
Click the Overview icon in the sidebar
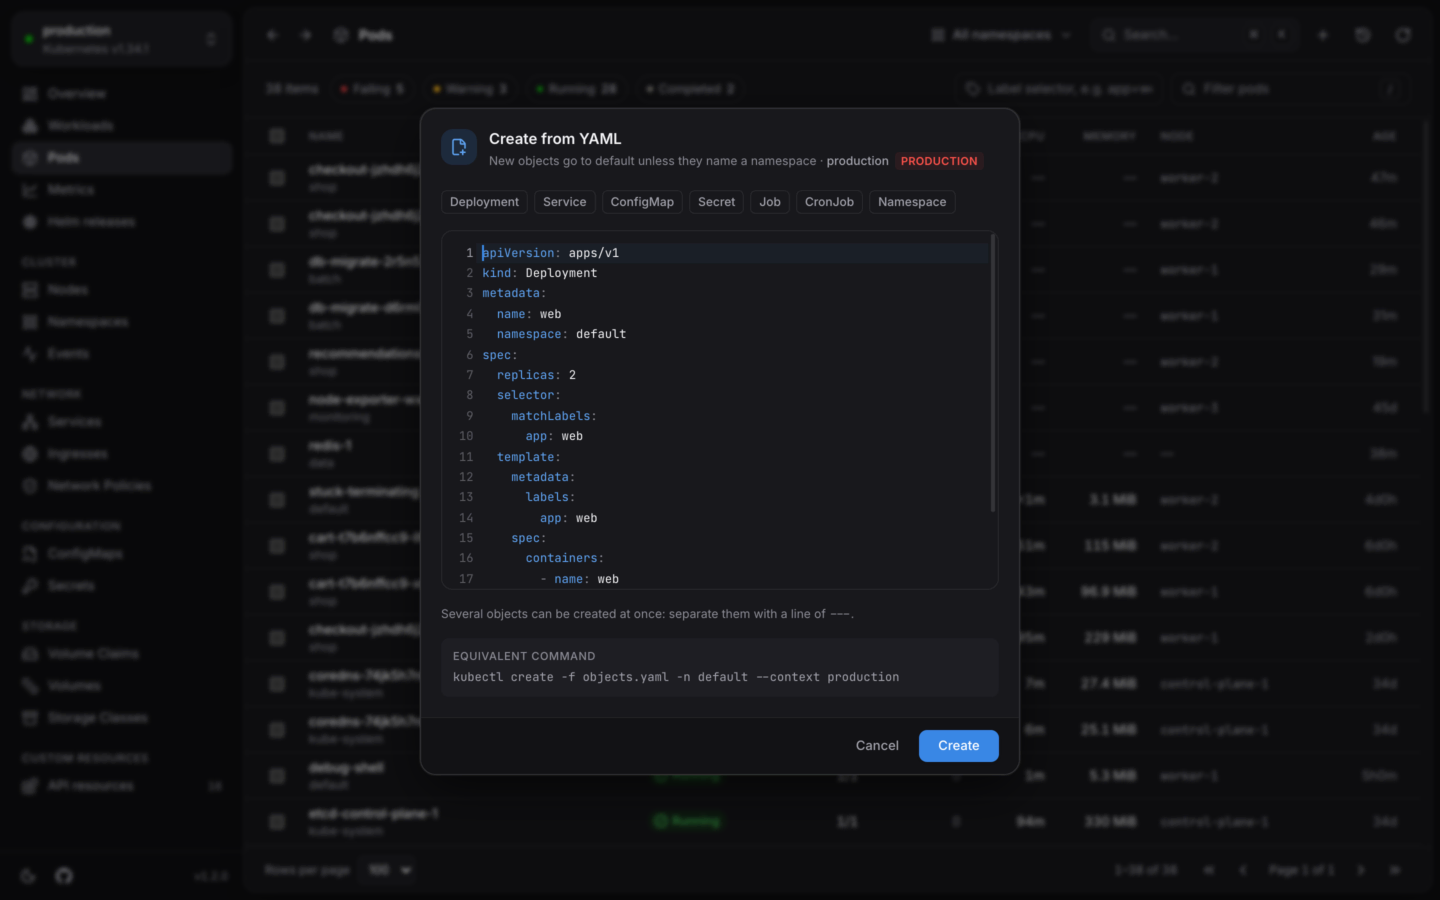(x=30, y=94)
